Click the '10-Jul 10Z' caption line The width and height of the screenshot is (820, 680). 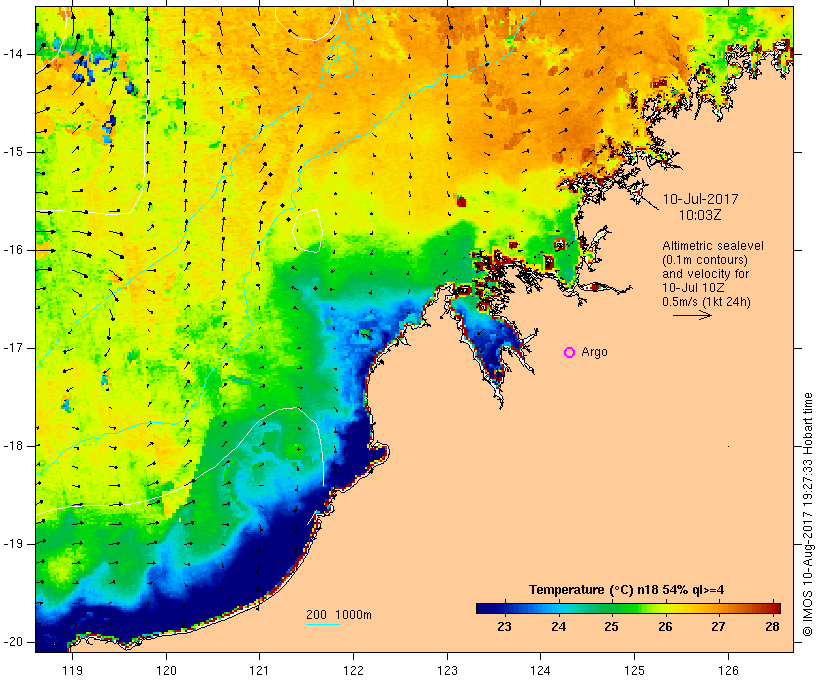point(693,288)
